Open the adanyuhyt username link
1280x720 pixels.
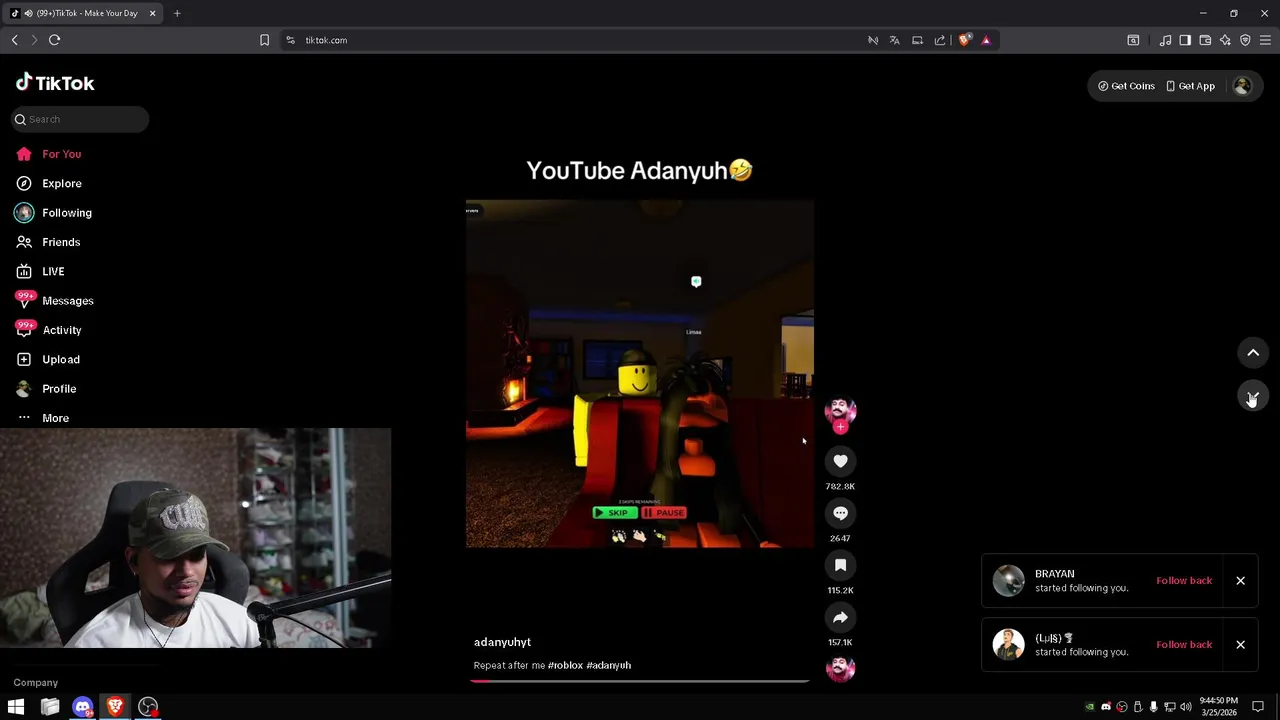(x=502, y=642)
